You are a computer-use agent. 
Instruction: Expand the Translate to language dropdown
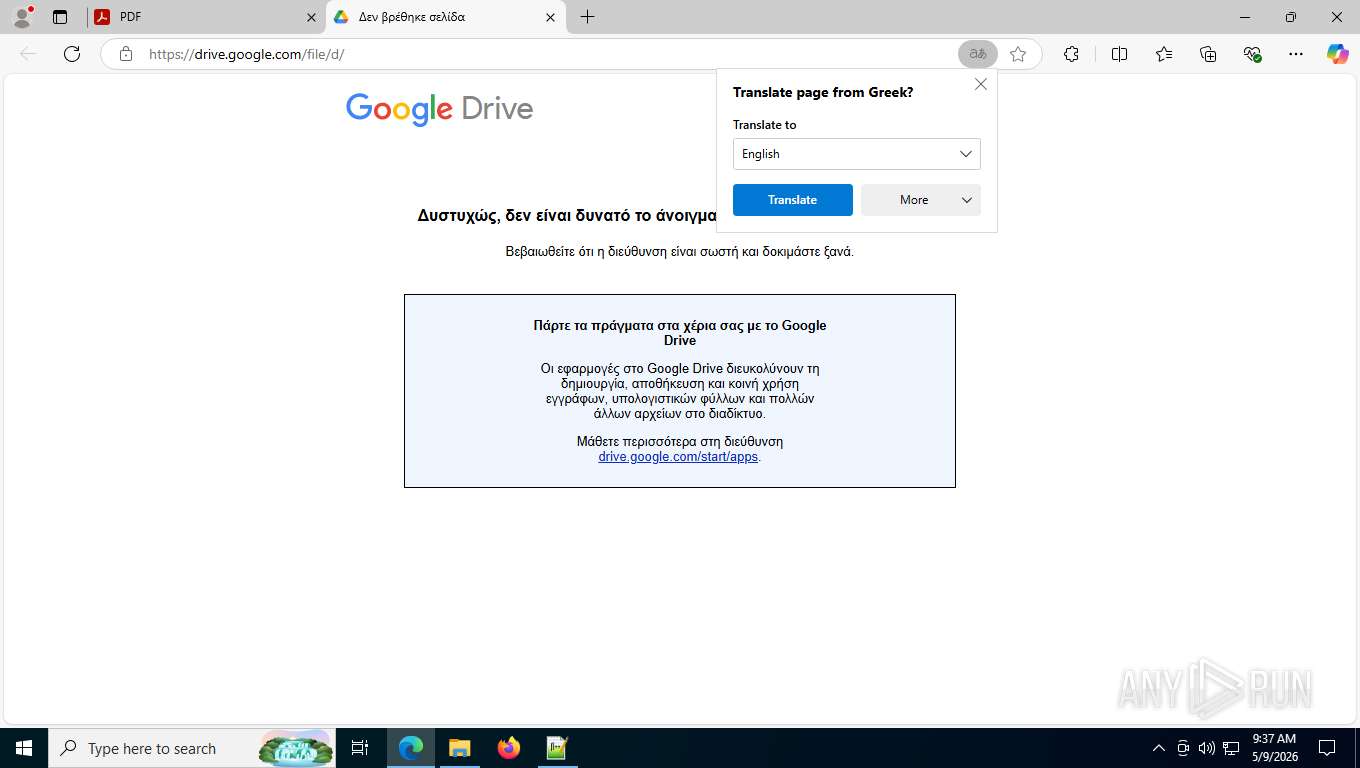857,154
